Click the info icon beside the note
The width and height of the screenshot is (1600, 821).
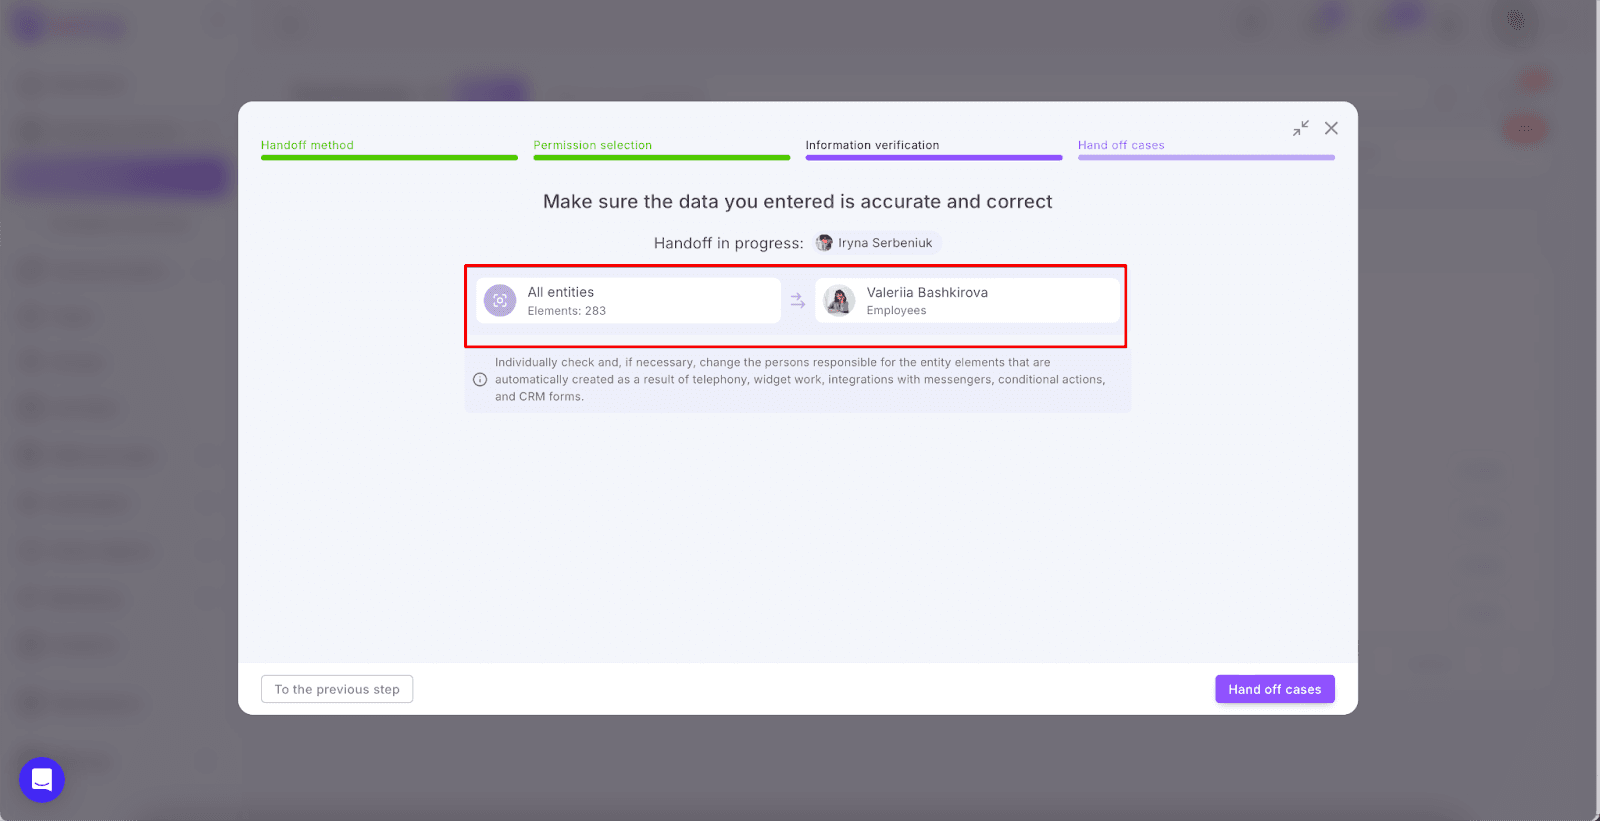tap(480, 380)
